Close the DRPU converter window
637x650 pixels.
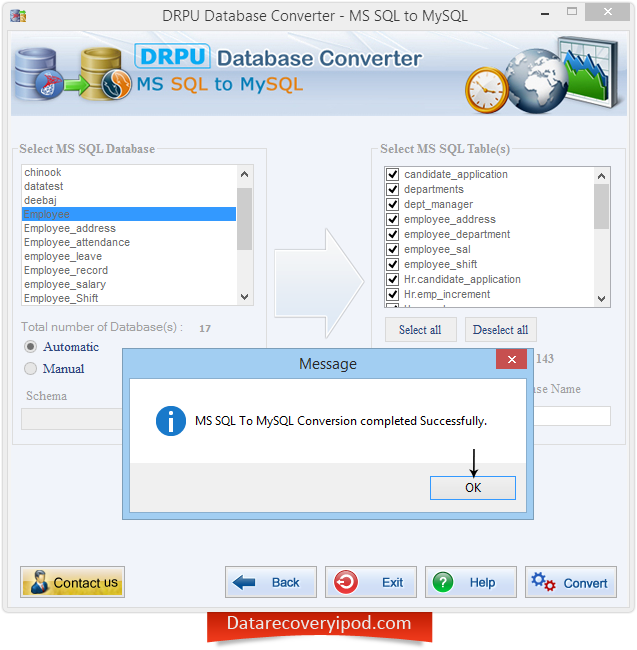608,12
